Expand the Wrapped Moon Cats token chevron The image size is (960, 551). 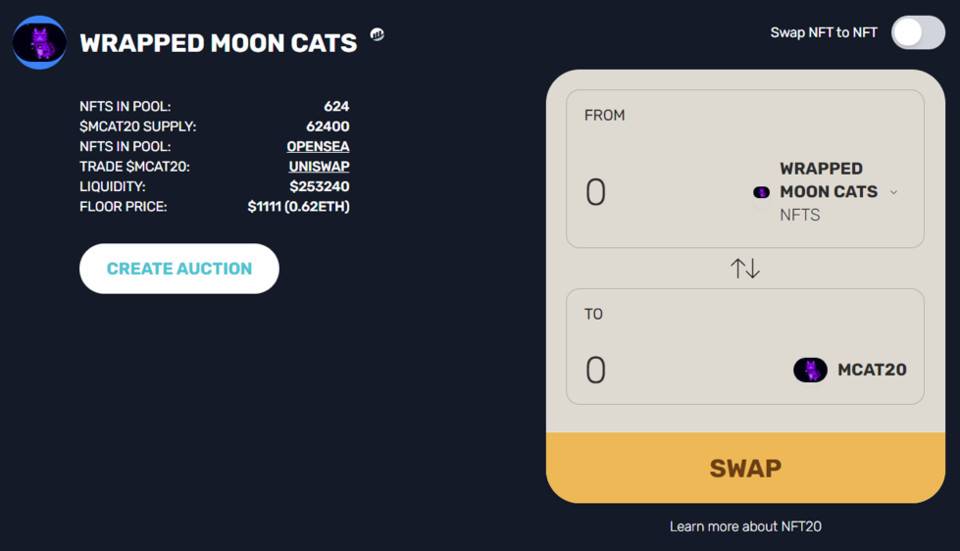click(893, 192)
